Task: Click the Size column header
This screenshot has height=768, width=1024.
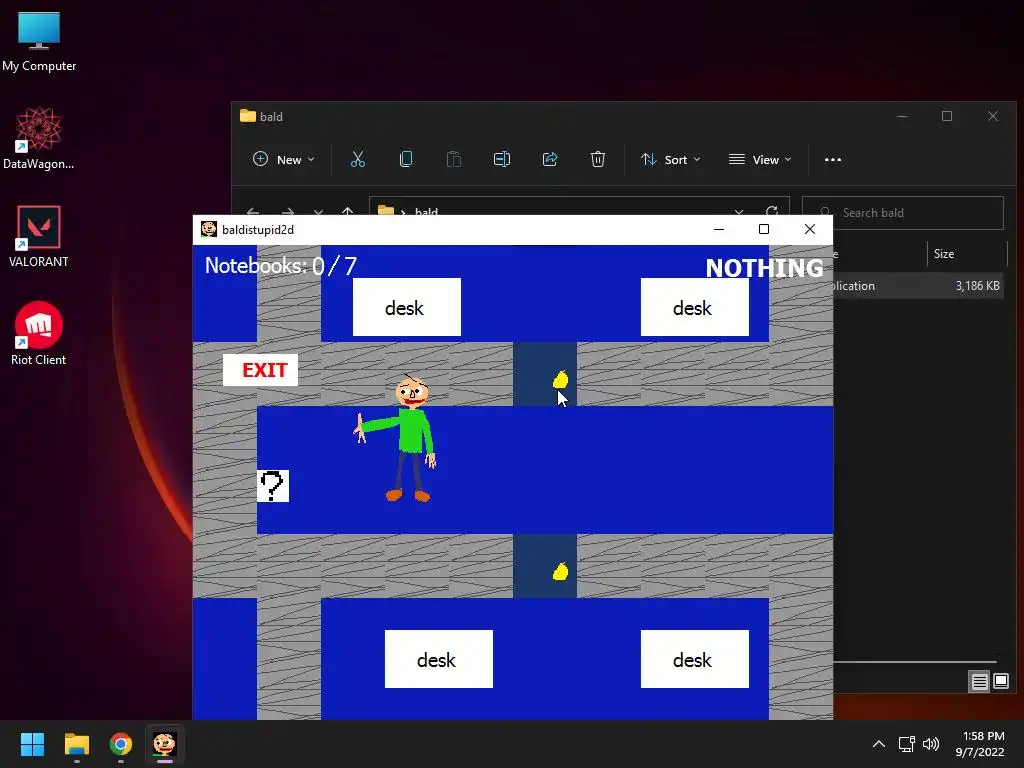Action: point(944,254)
